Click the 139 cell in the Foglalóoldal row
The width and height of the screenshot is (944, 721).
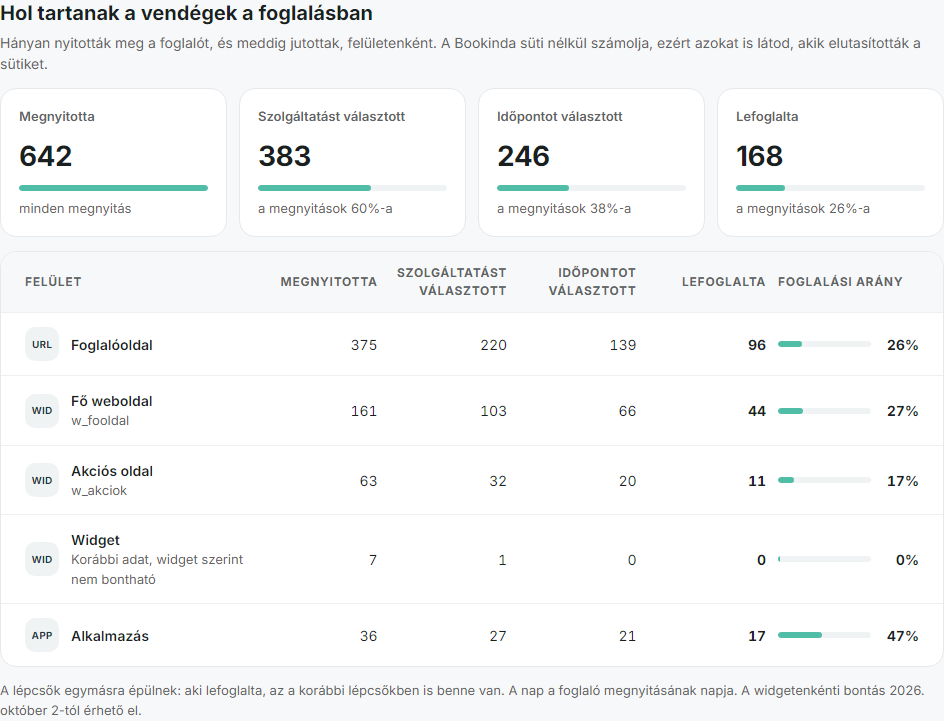tap(623, 345)
